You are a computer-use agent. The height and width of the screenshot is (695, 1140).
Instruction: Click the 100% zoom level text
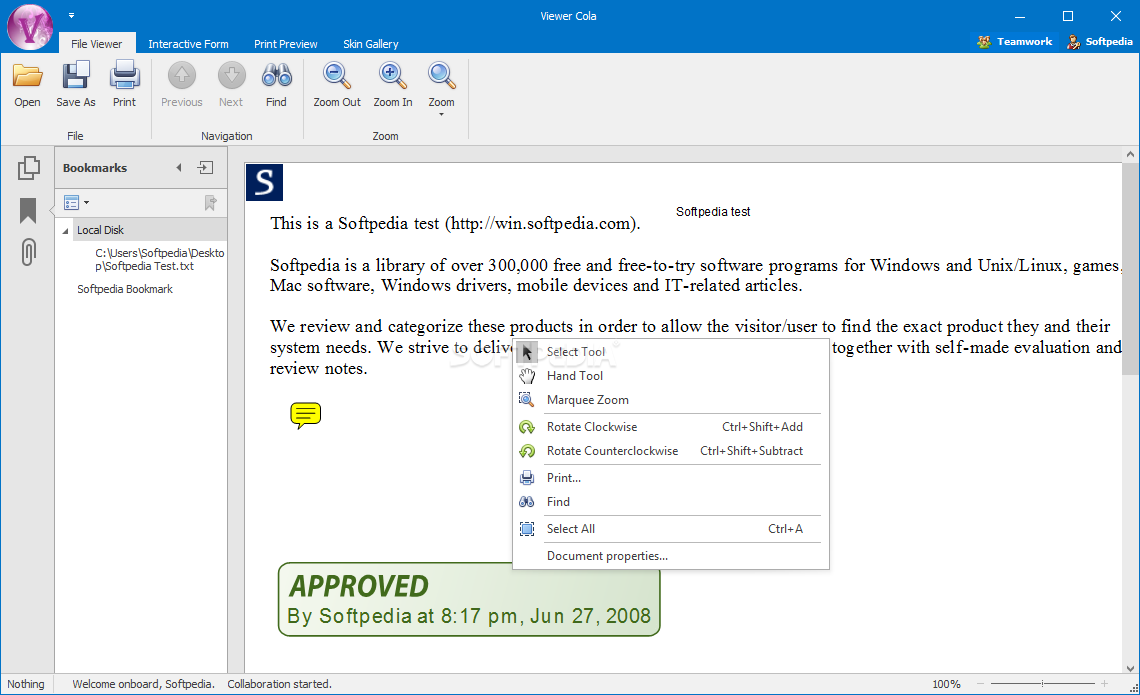(x=946, y=684)
